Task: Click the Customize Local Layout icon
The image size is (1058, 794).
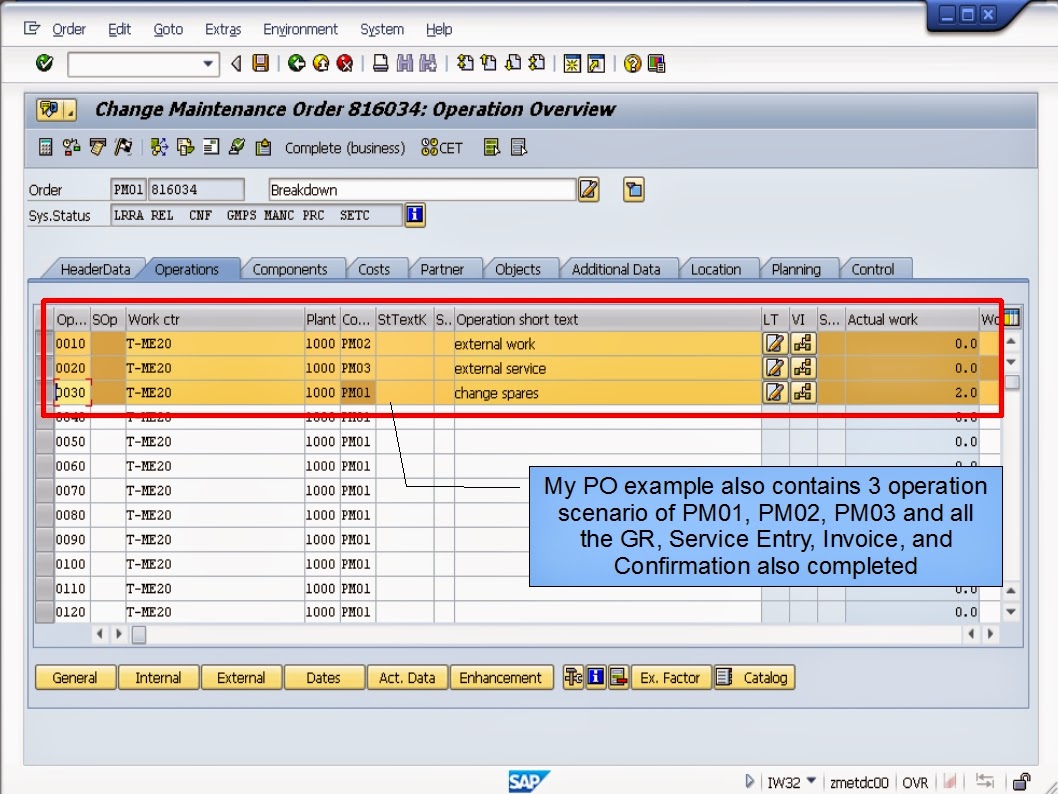Action: 656,63
